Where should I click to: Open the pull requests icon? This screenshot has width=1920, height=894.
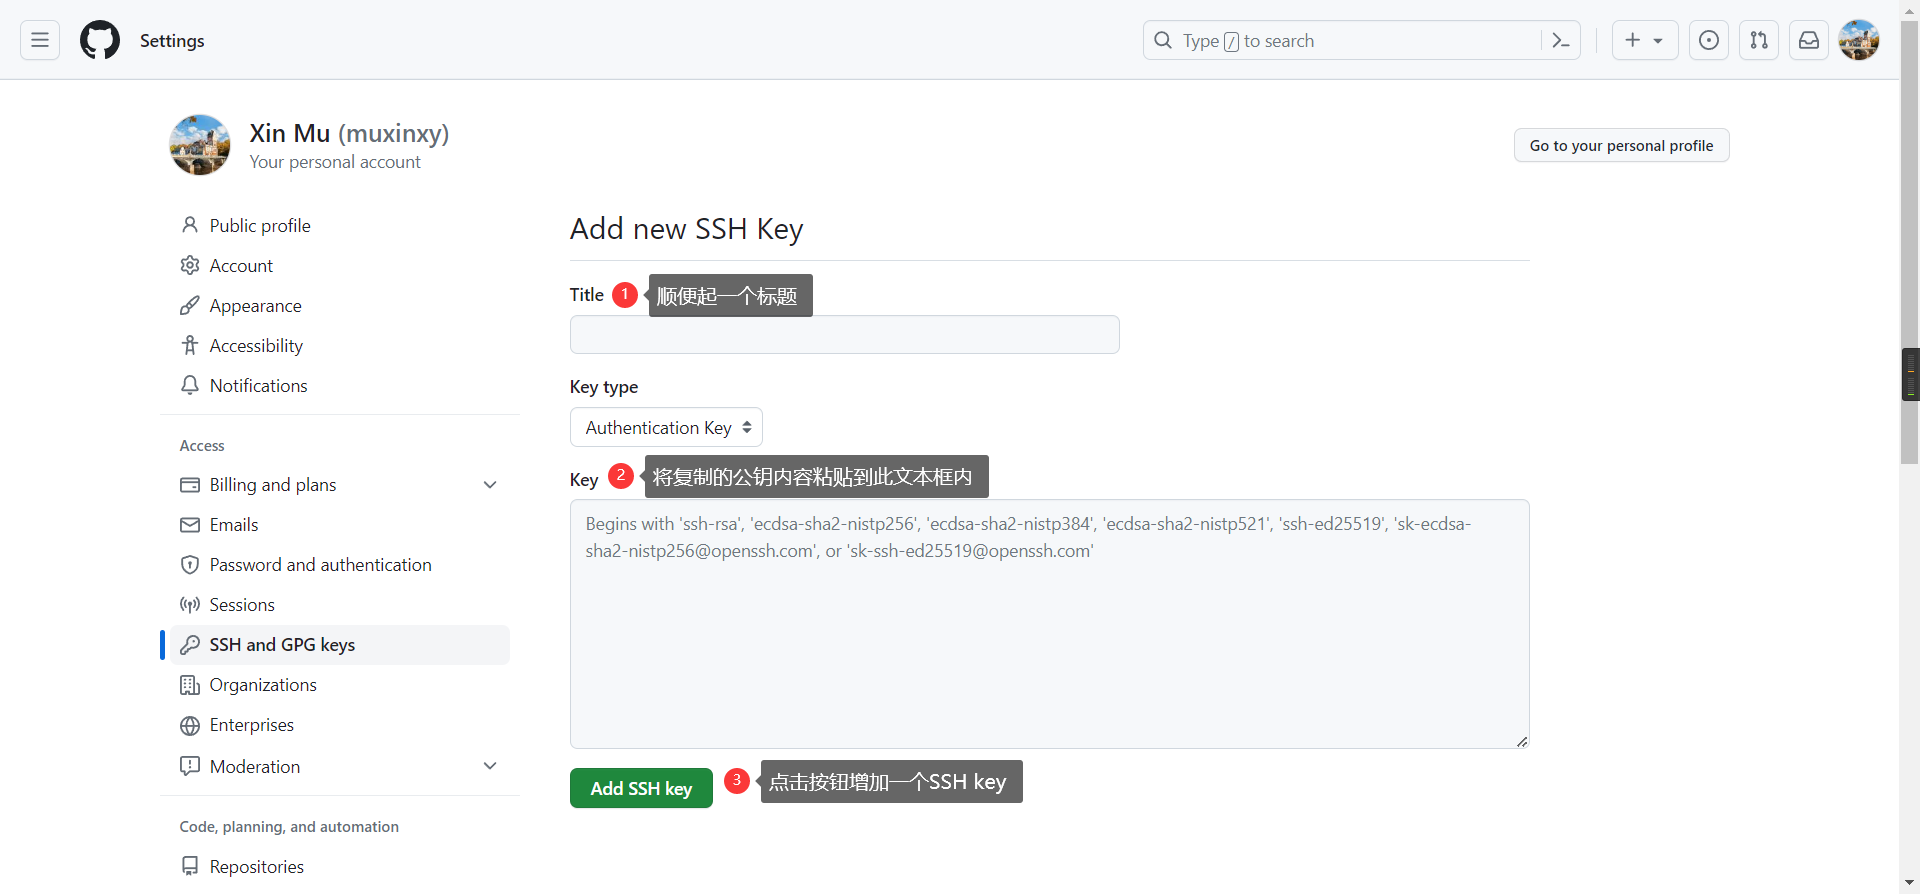1759,40
